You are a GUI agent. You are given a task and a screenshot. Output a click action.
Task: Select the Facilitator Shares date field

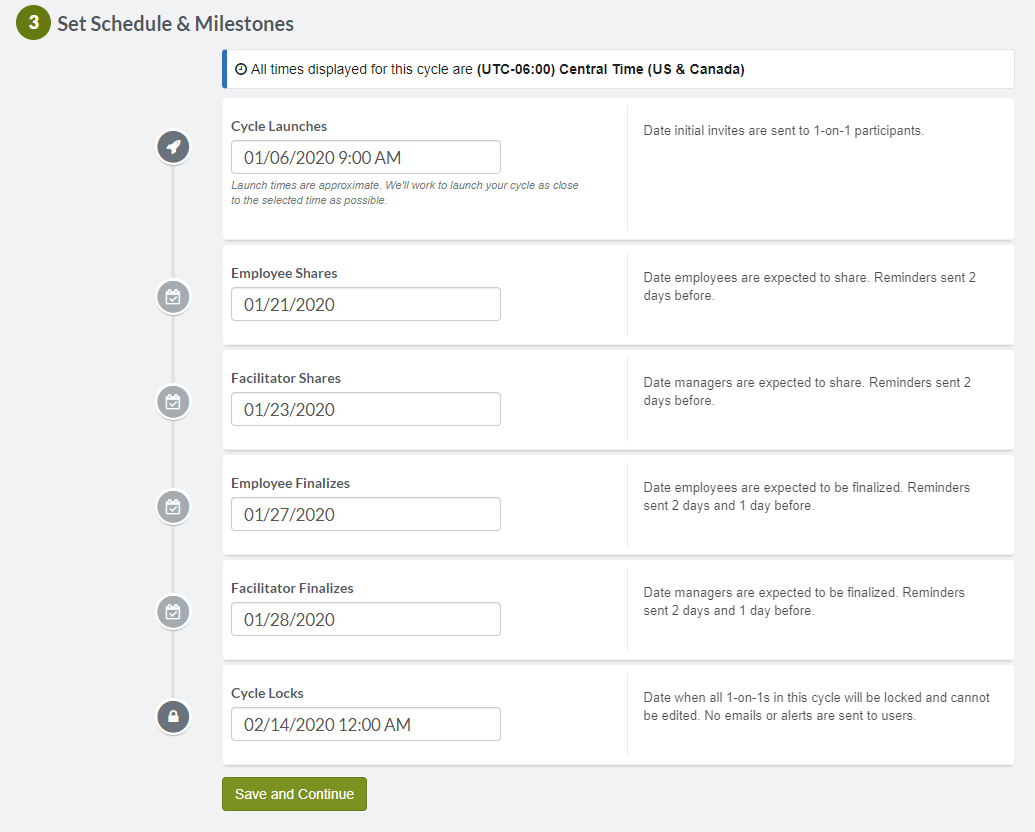pos(365,410)
